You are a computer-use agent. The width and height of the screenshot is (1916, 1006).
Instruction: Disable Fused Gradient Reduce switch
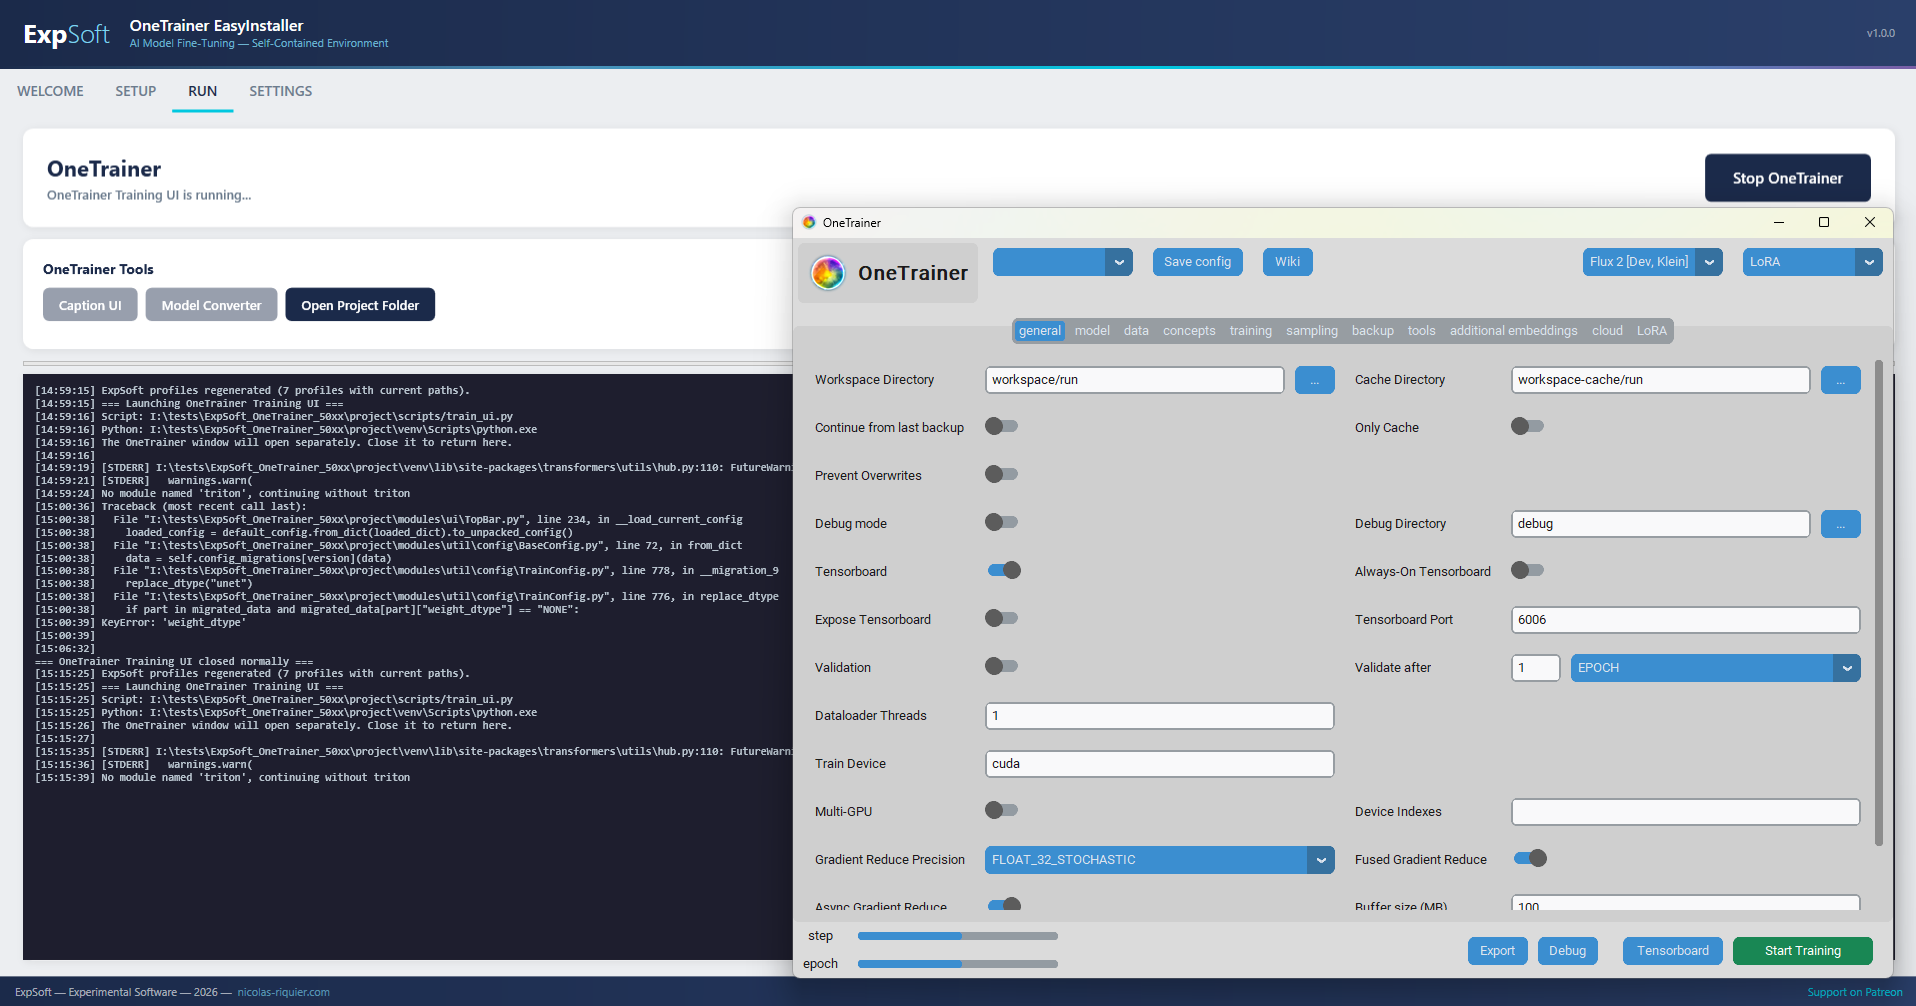coord(1530,858)
